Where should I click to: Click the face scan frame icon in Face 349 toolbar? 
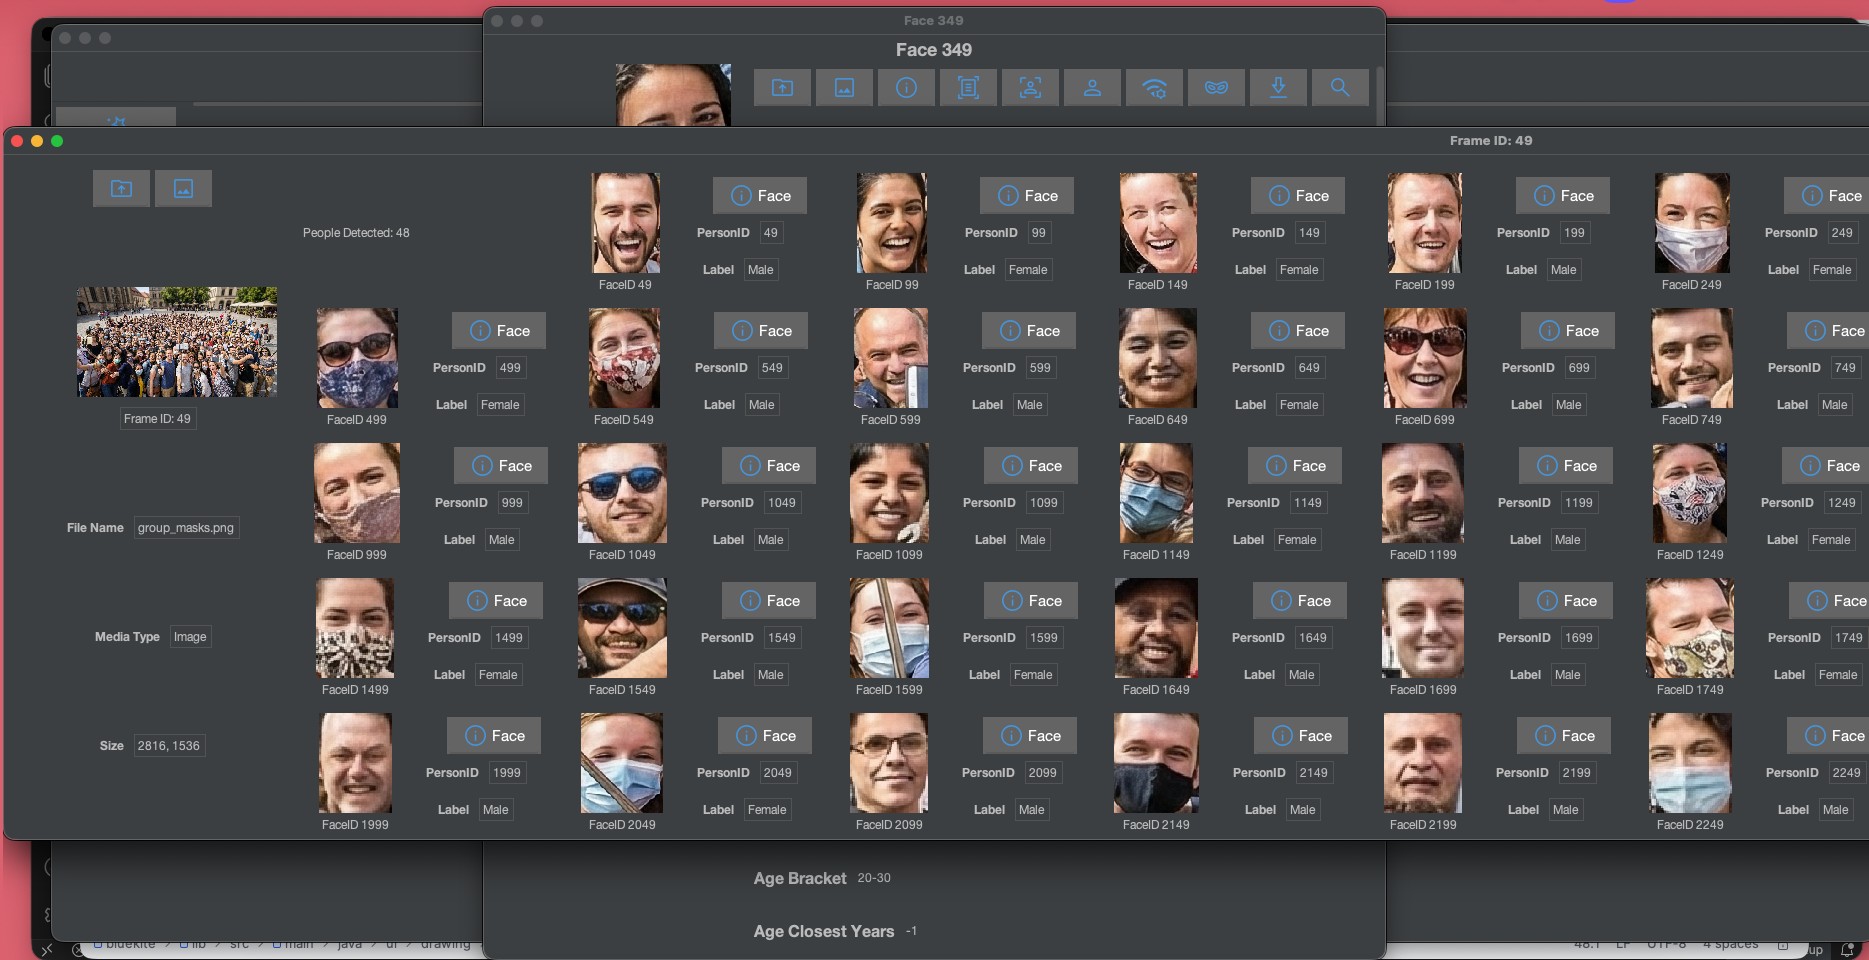[x=1030, y=88]
